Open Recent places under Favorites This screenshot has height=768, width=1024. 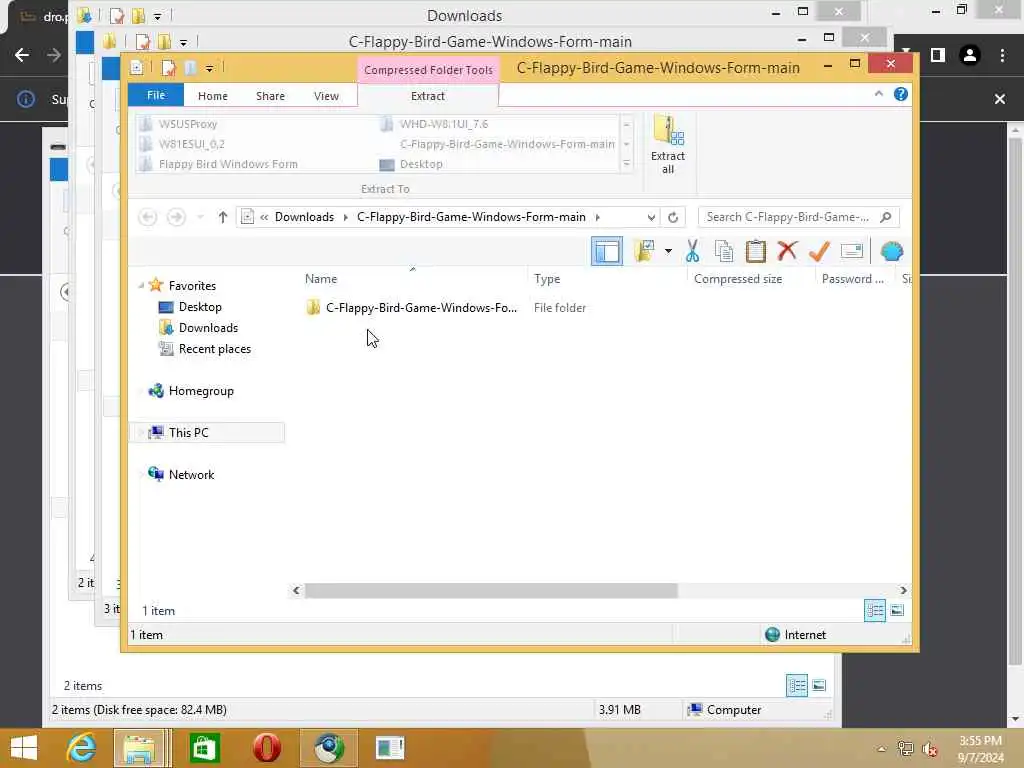(x=215, y=349)
